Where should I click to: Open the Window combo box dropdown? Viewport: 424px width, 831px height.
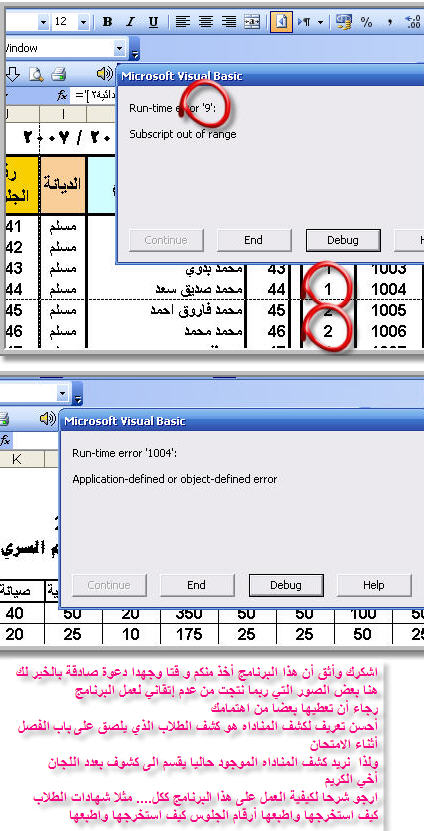pyautogui.click(x=120, y=49)
